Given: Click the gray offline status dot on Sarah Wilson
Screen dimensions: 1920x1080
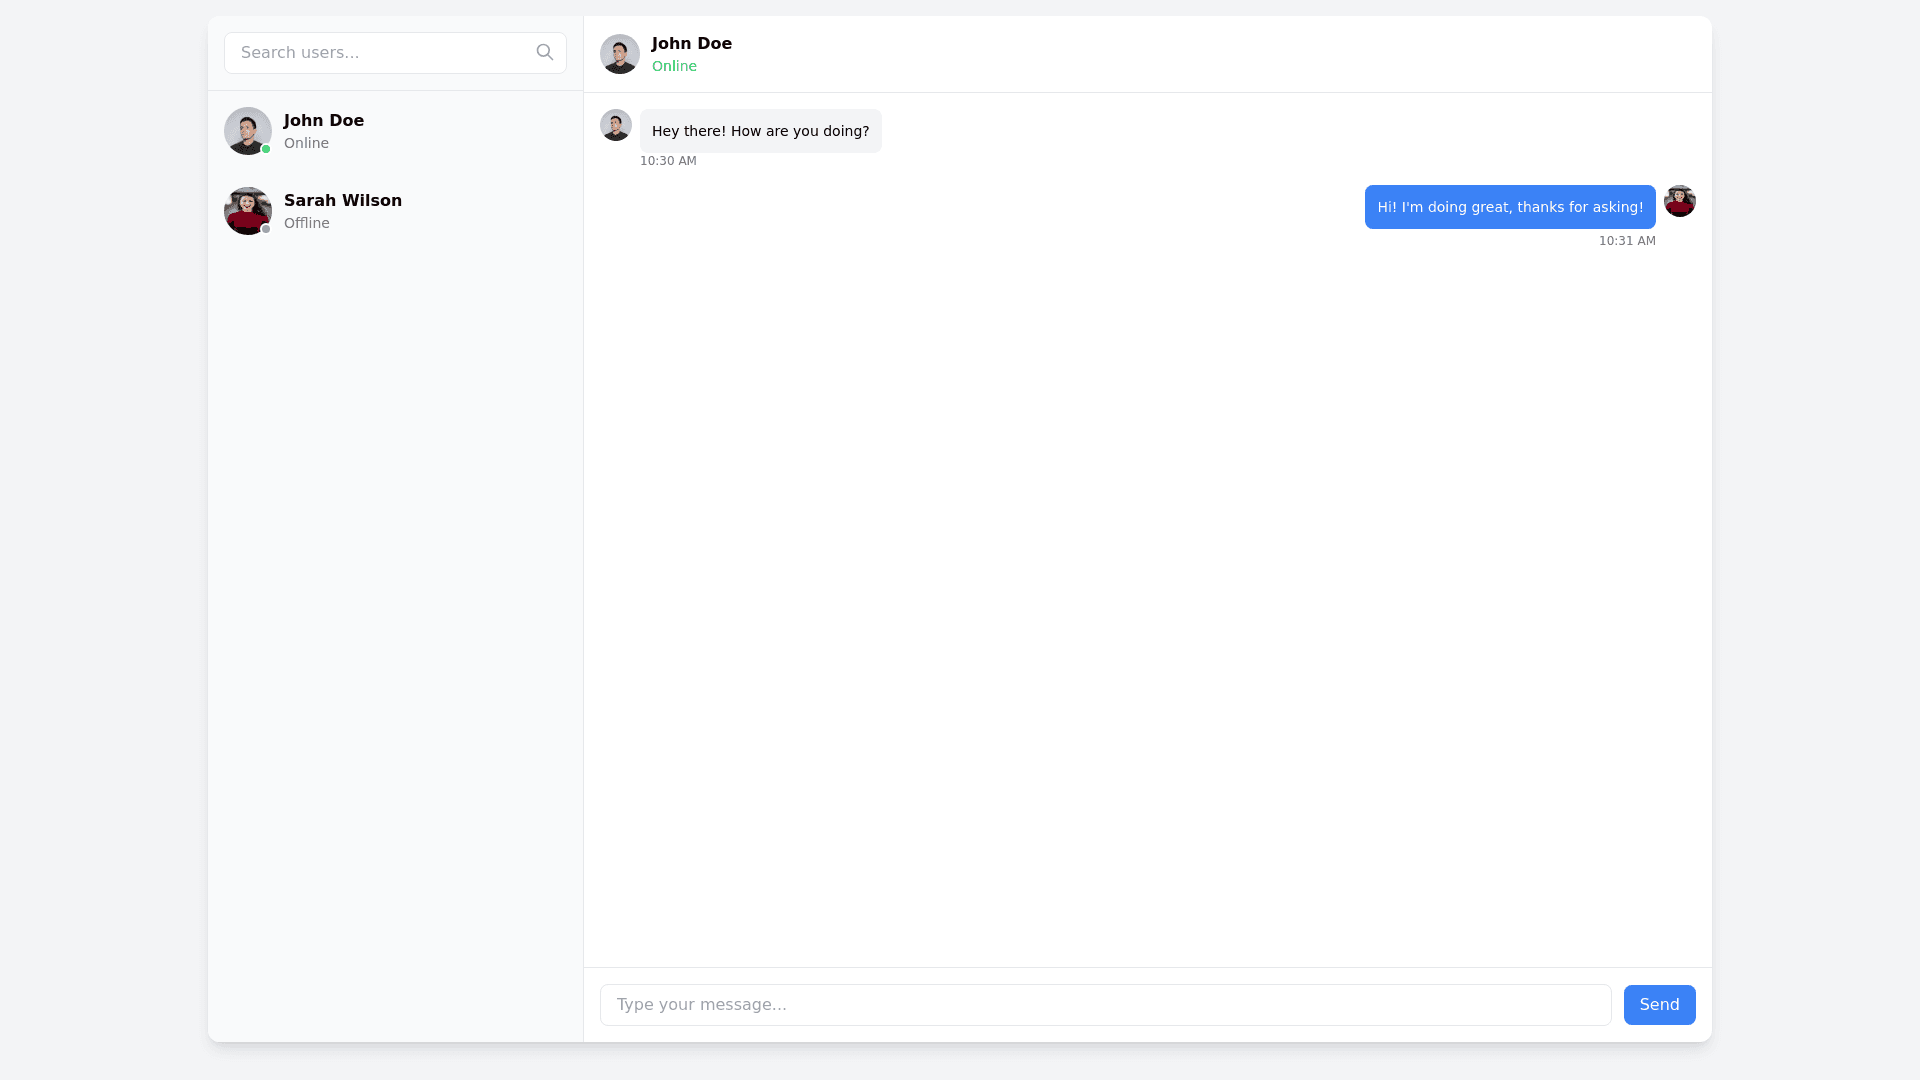Looking at the screenshot, I should [266, 229].
